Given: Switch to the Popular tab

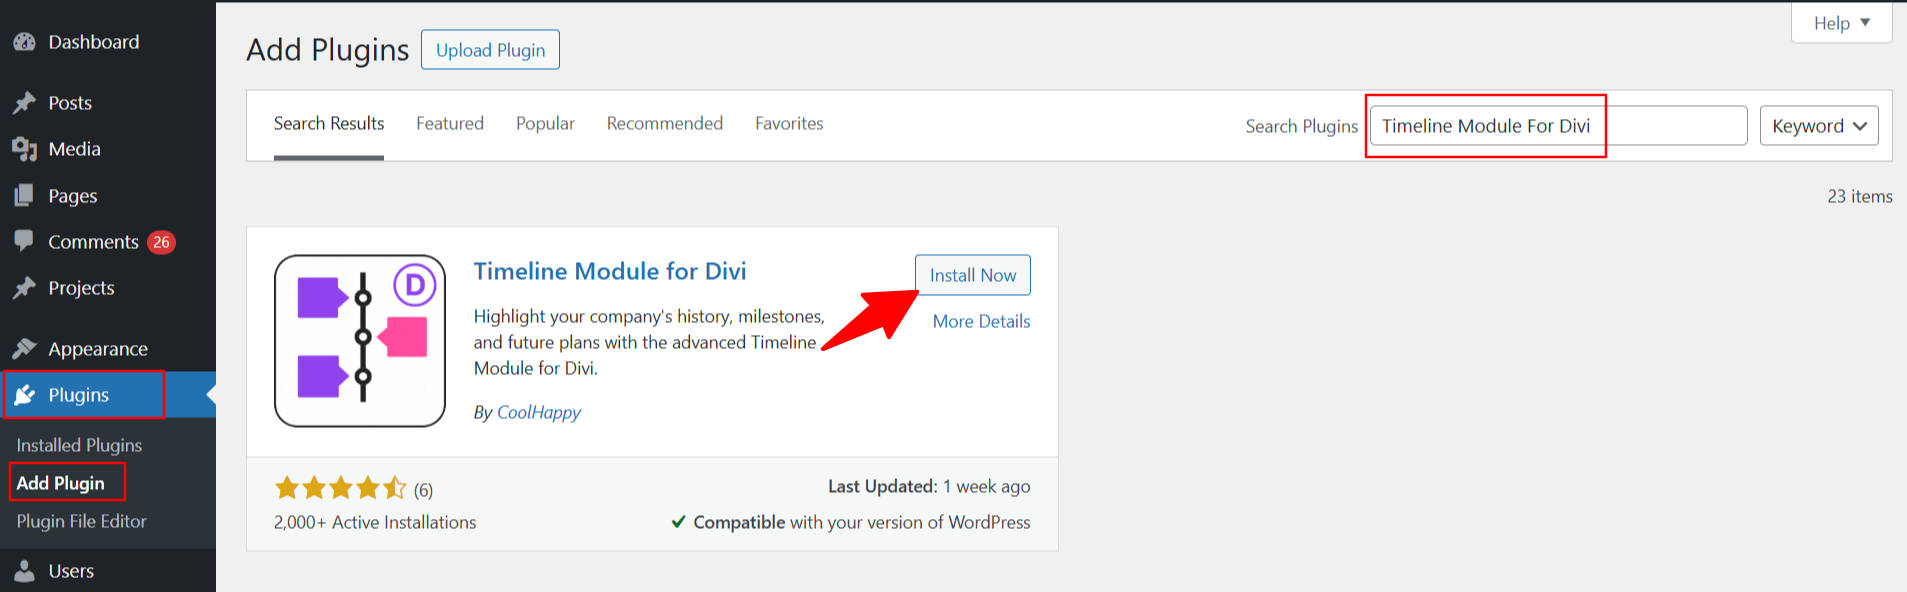Looking at the screenshot, I should [x=545, y=124].
